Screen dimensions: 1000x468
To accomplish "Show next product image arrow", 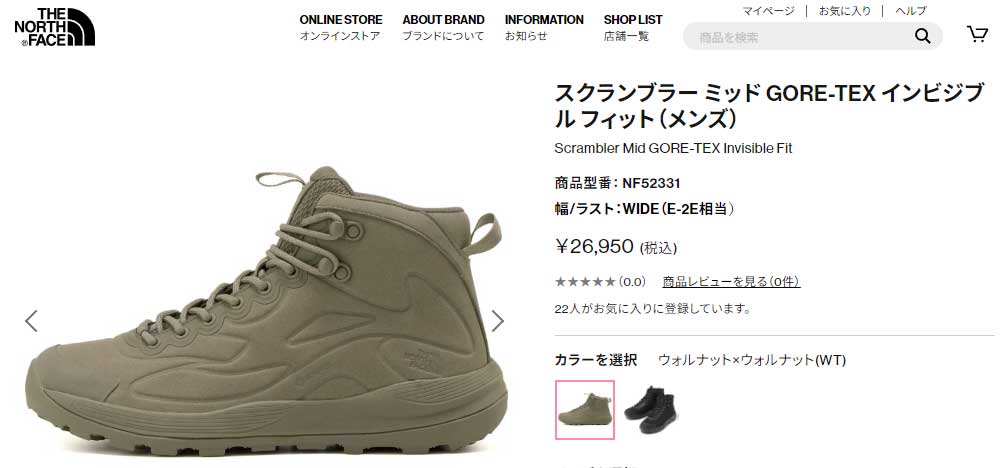I will (497, 321).
